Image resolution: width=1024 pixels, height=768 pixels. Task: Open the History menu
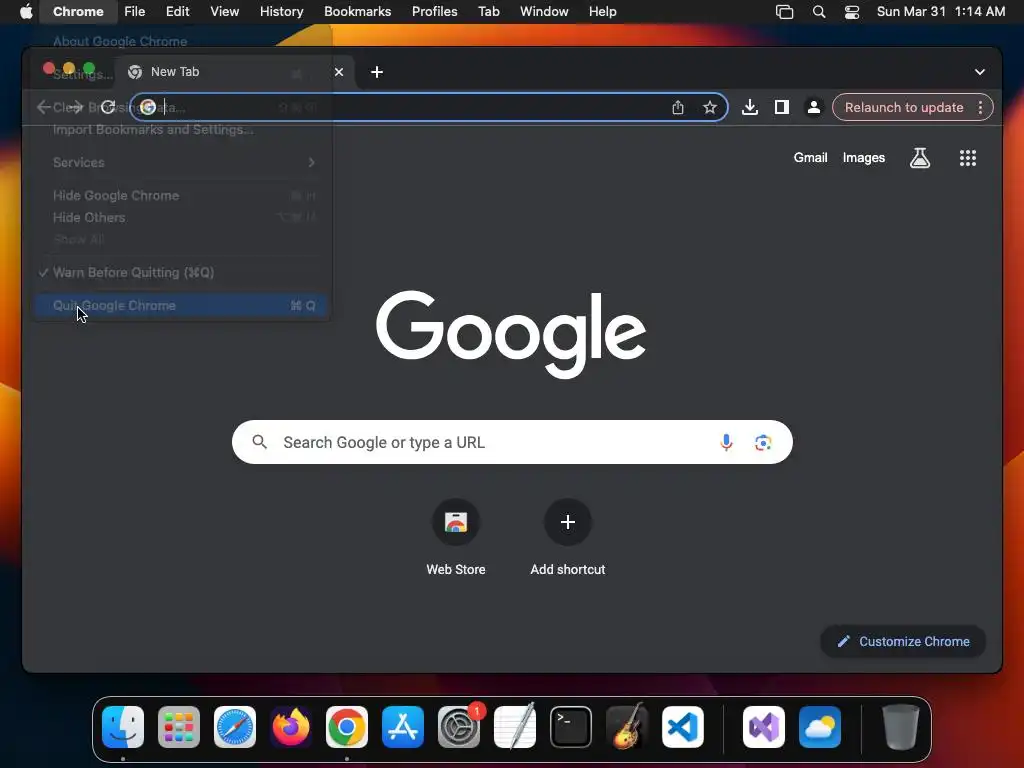tap(281, 12)
